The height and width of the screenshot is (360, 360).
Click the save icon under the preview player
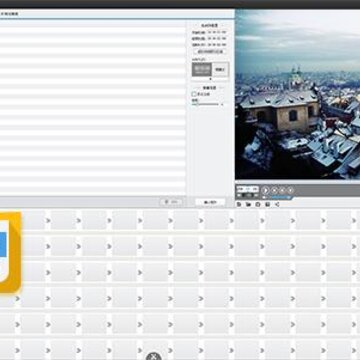[267, 204]
